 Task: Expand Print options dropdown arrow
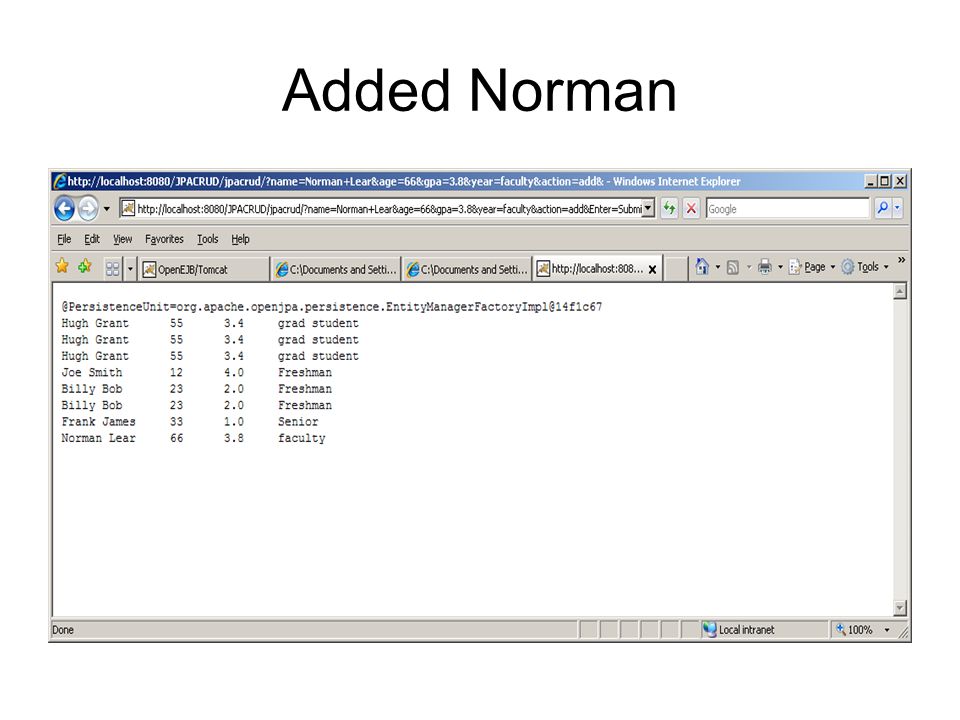pos(780,267)
